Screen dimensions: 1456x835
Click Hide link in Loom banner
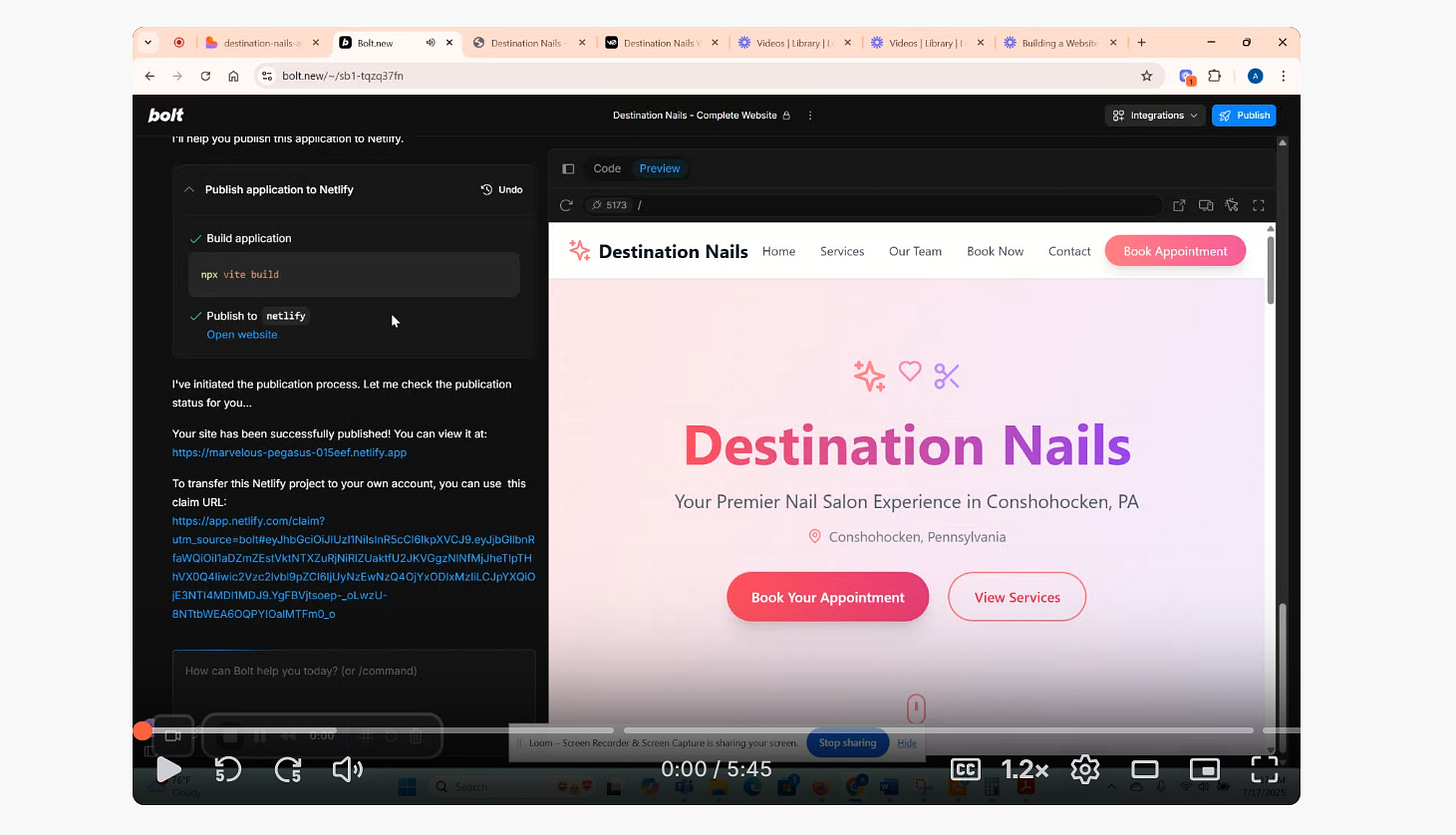907,743
